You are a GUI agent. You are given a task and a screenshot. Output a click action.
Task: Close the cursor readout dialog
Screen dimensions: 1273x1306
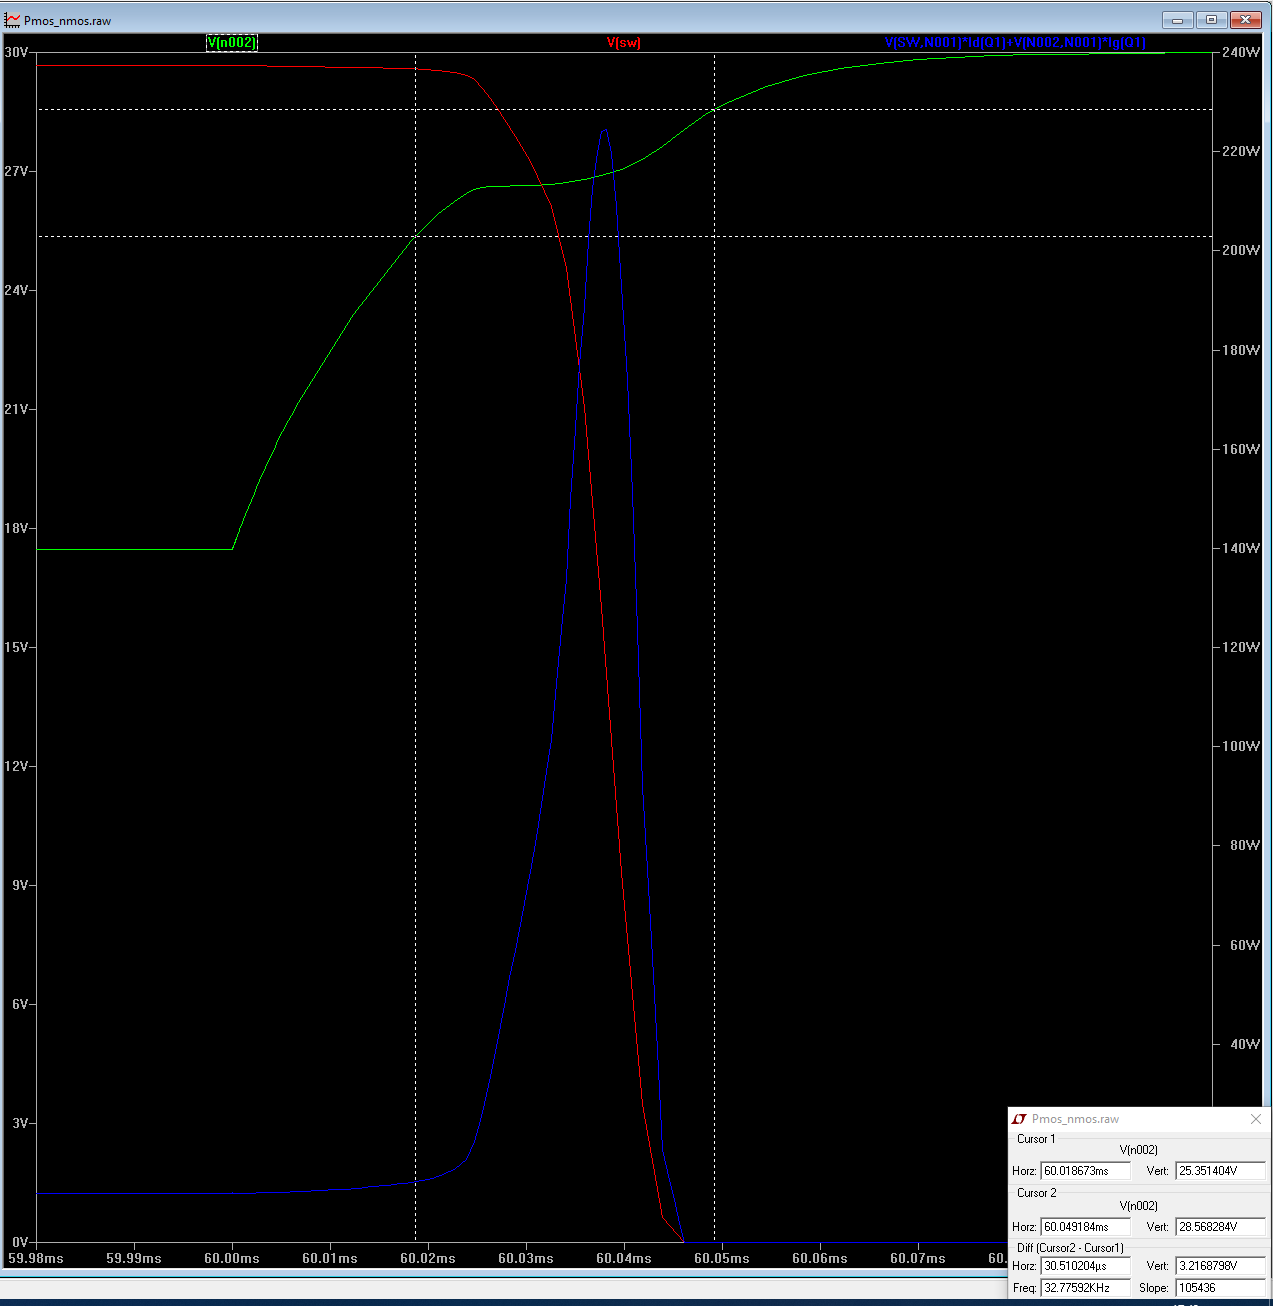pyautogui.click(x=1255, y=1119)
